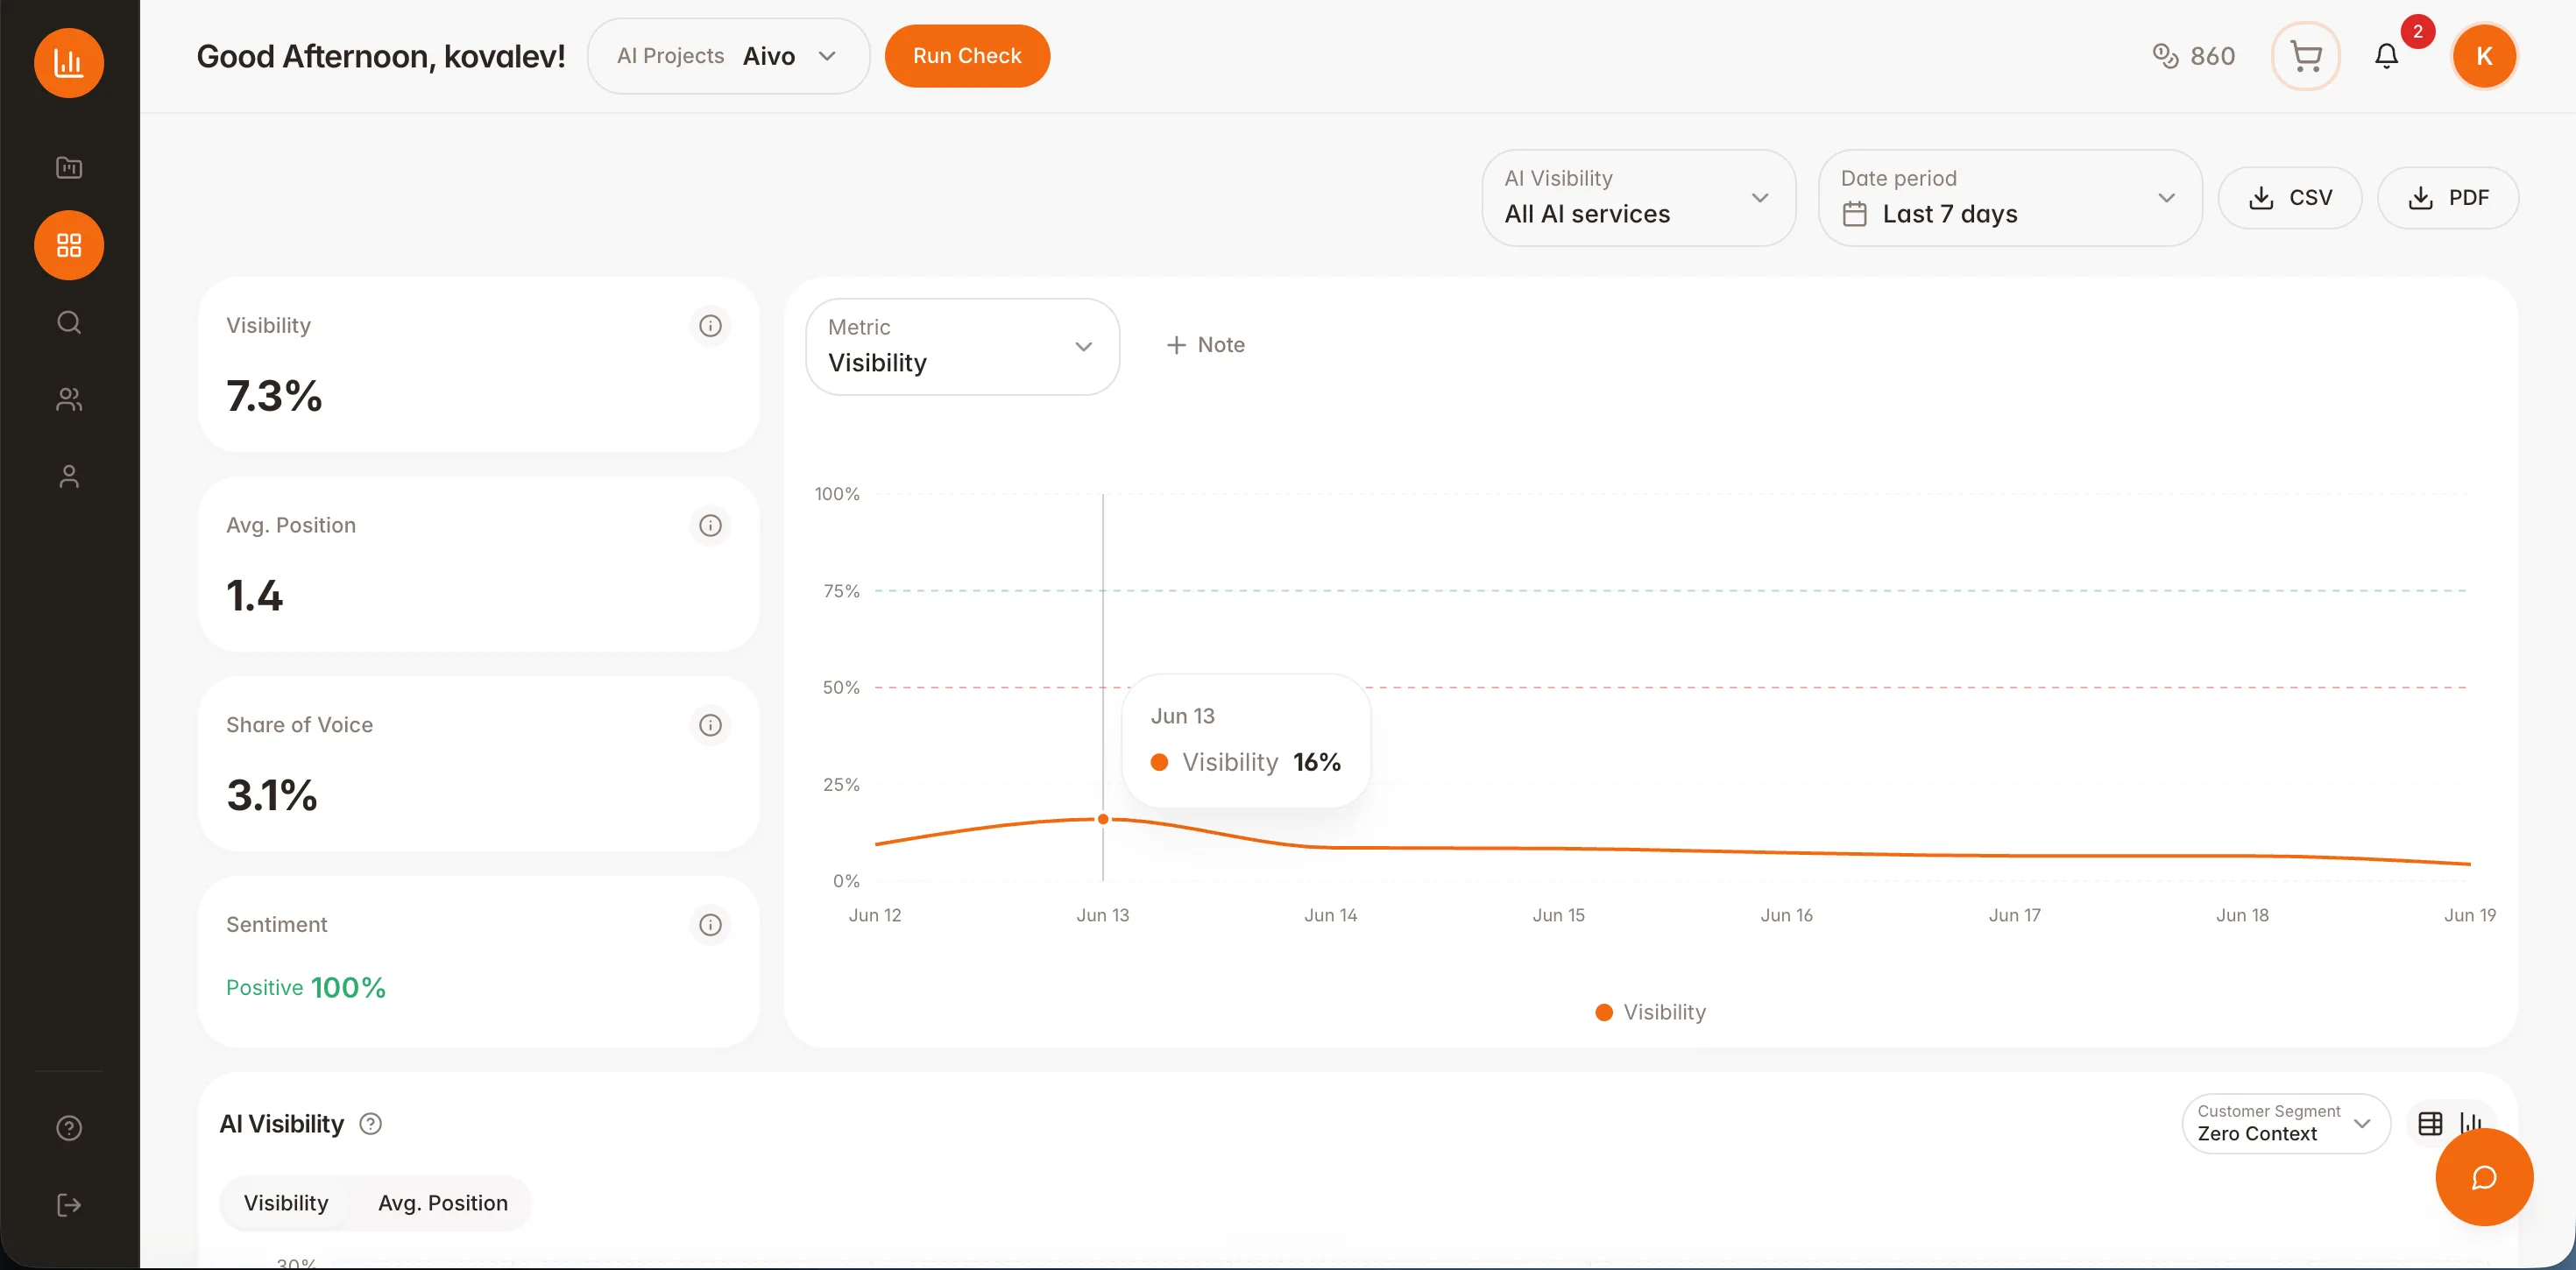Open the help question-mark sidebar icon
The width and height of the screenshot is (2576, 1270).
coord(69,1128)
